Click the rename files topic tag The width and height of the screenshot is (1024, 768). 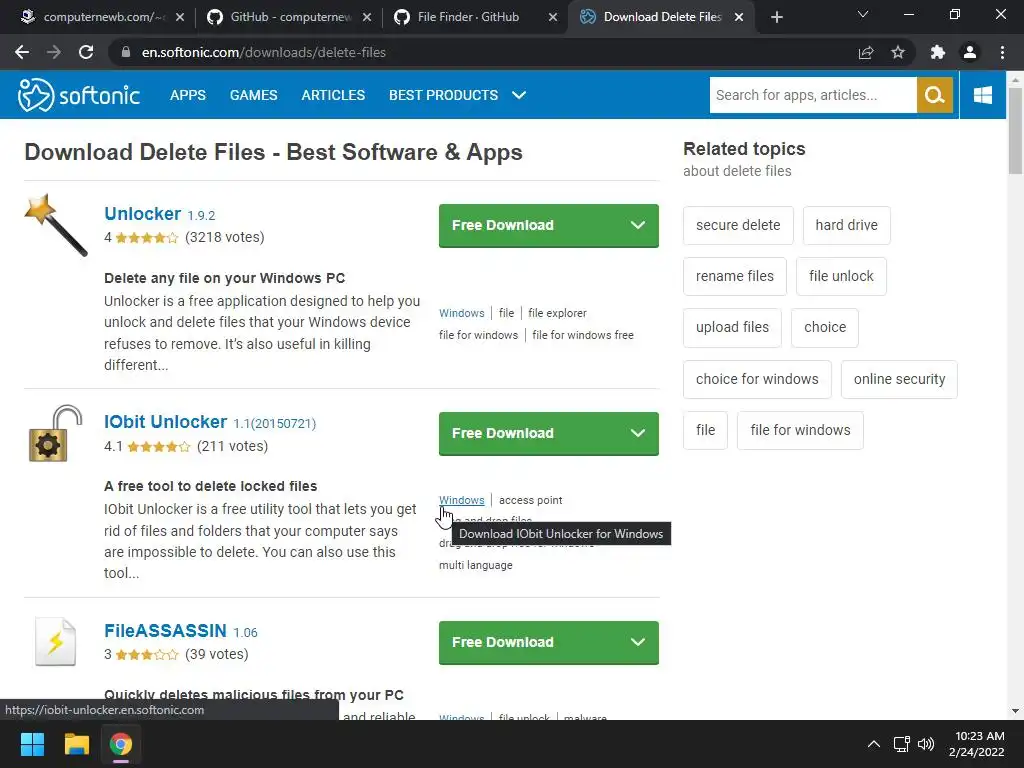(x=735, y=276)
